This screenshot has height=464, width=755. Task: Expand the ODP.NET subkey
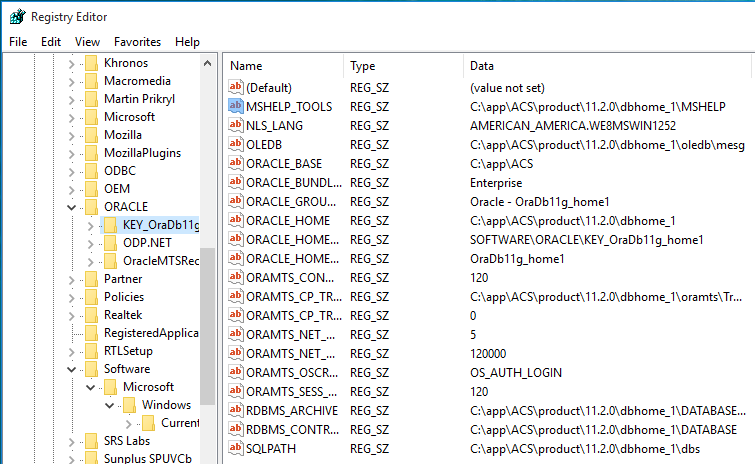[x=91, y=244]
